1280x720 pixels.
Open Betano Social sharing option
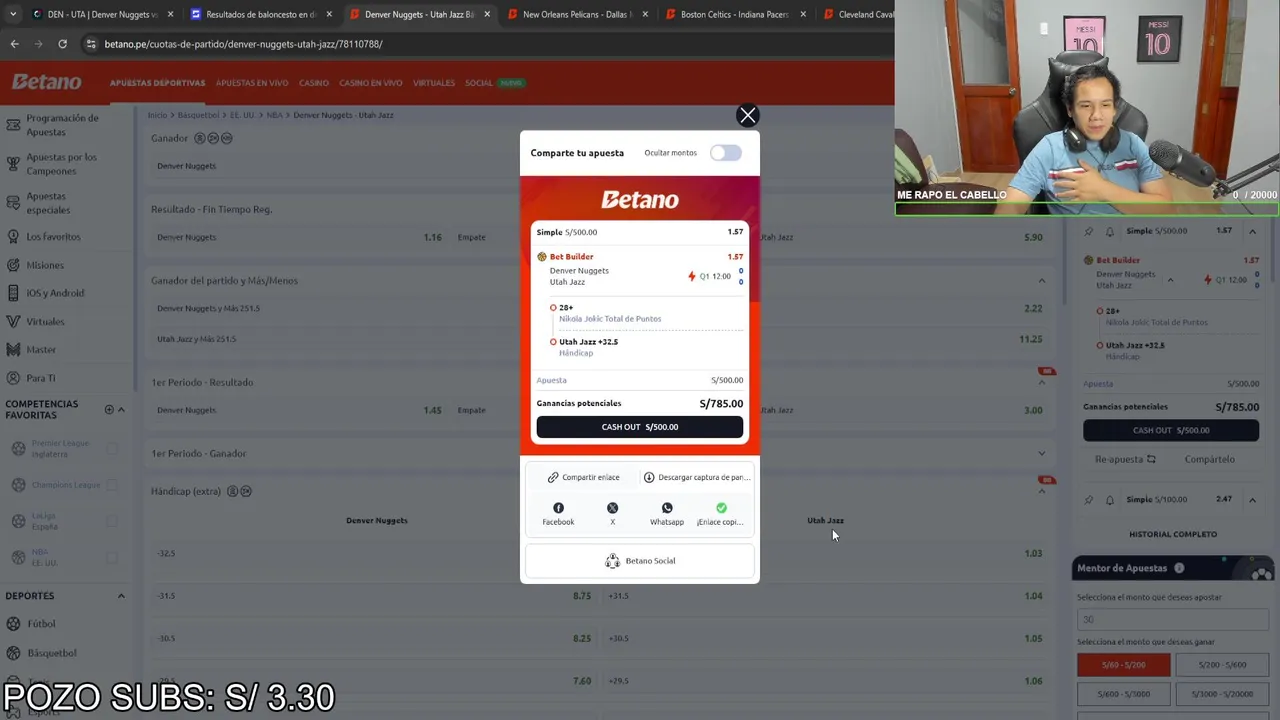tap(640, 561)
